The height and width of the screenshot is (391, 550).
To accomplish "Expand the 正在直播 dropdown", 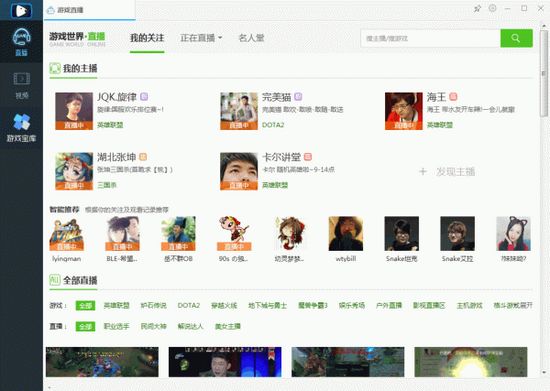I will coord(201,38).
